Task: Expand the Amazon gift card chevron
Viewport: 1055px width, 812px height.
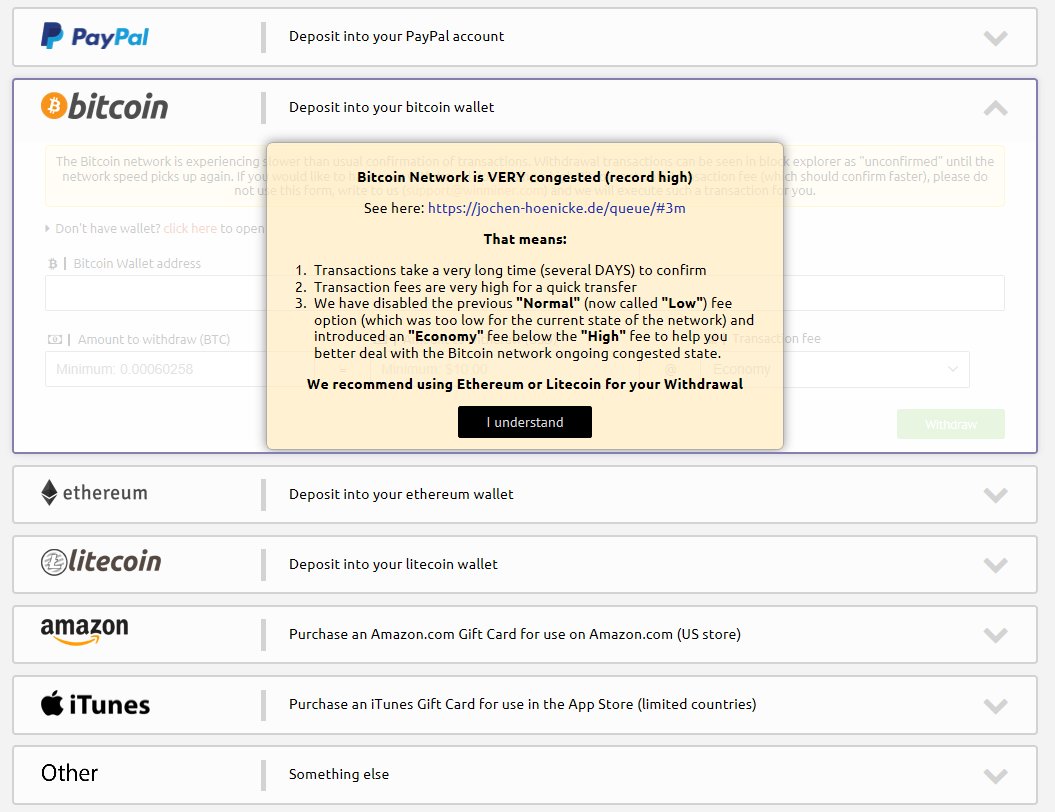Action: [995, 635]
